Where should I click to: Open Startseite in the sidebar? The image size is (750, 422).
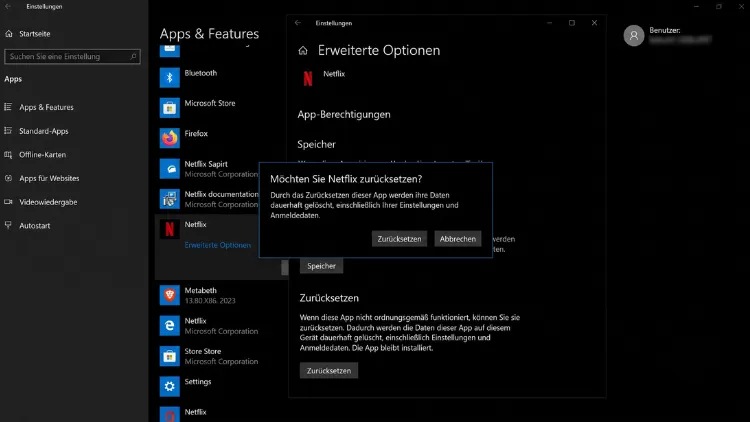pyautogui.click(x=34, y=34)
